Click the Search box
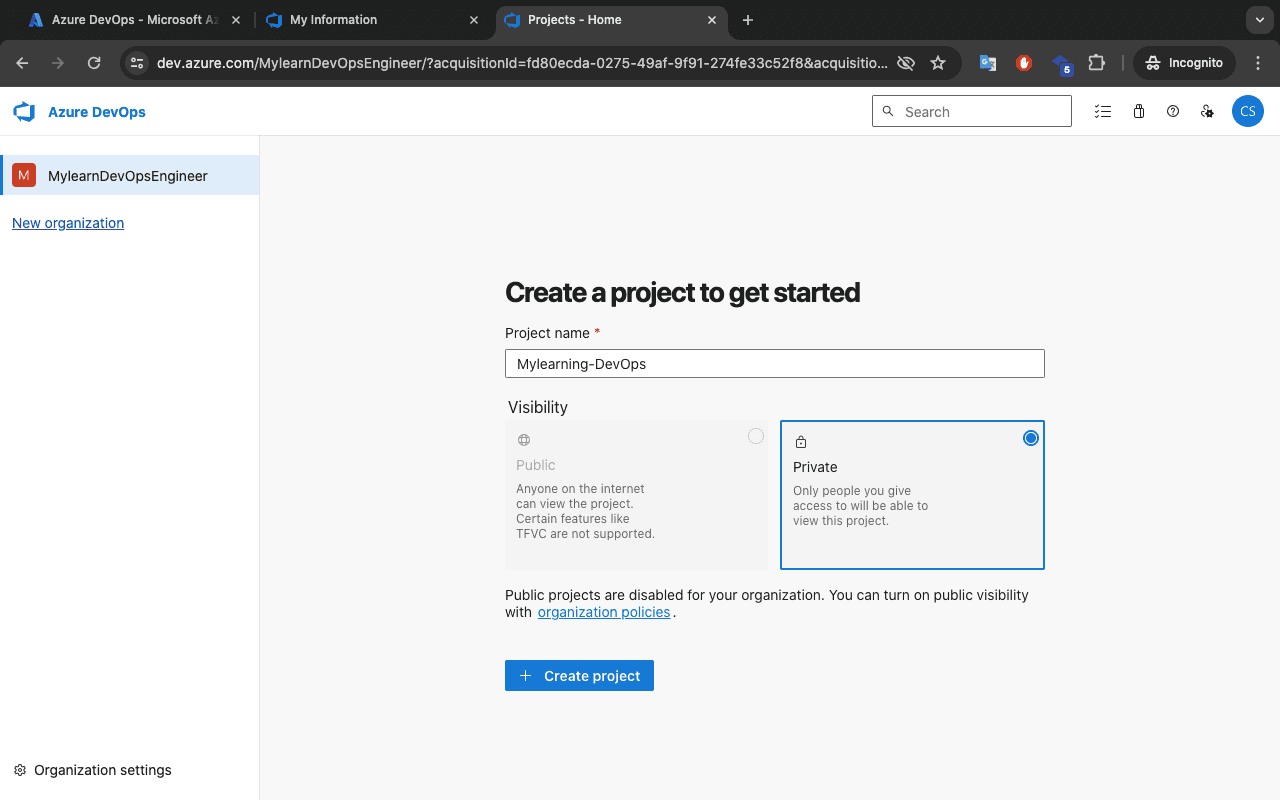This screenshot has width=1280, height=800. pos(972,111)
